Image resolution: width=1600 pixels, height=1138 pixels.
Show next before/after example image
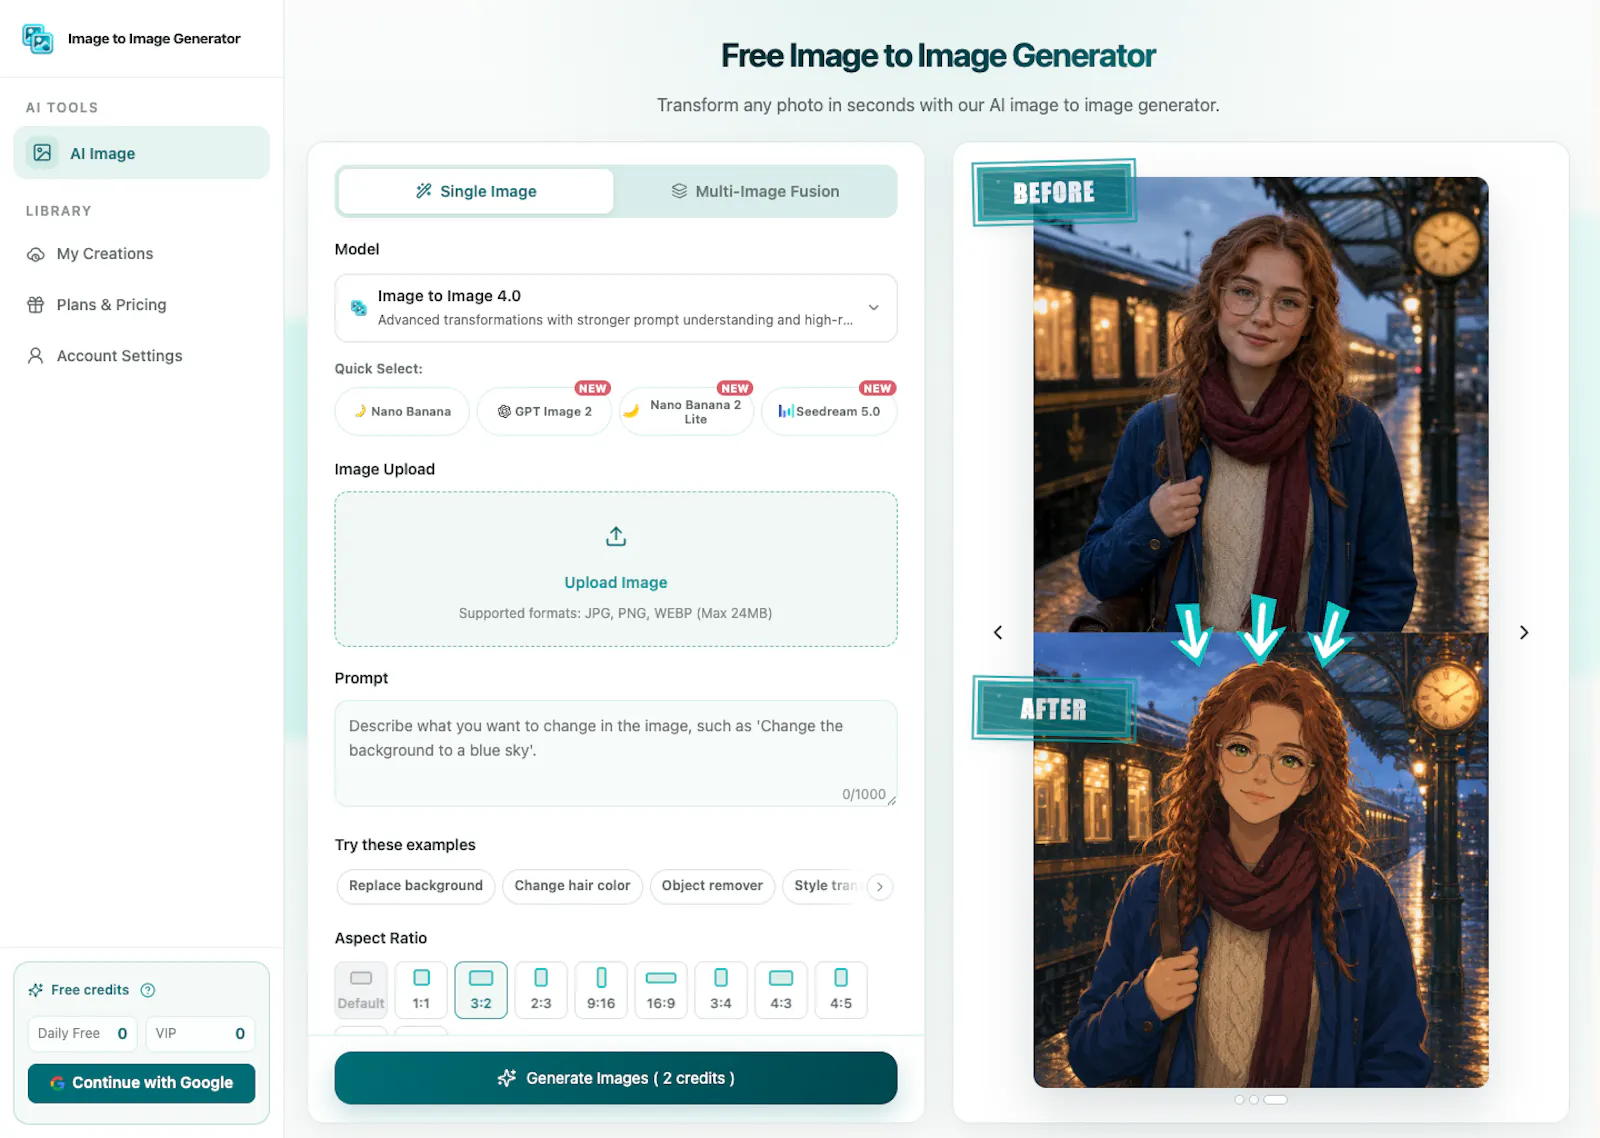coord(1524,632)
